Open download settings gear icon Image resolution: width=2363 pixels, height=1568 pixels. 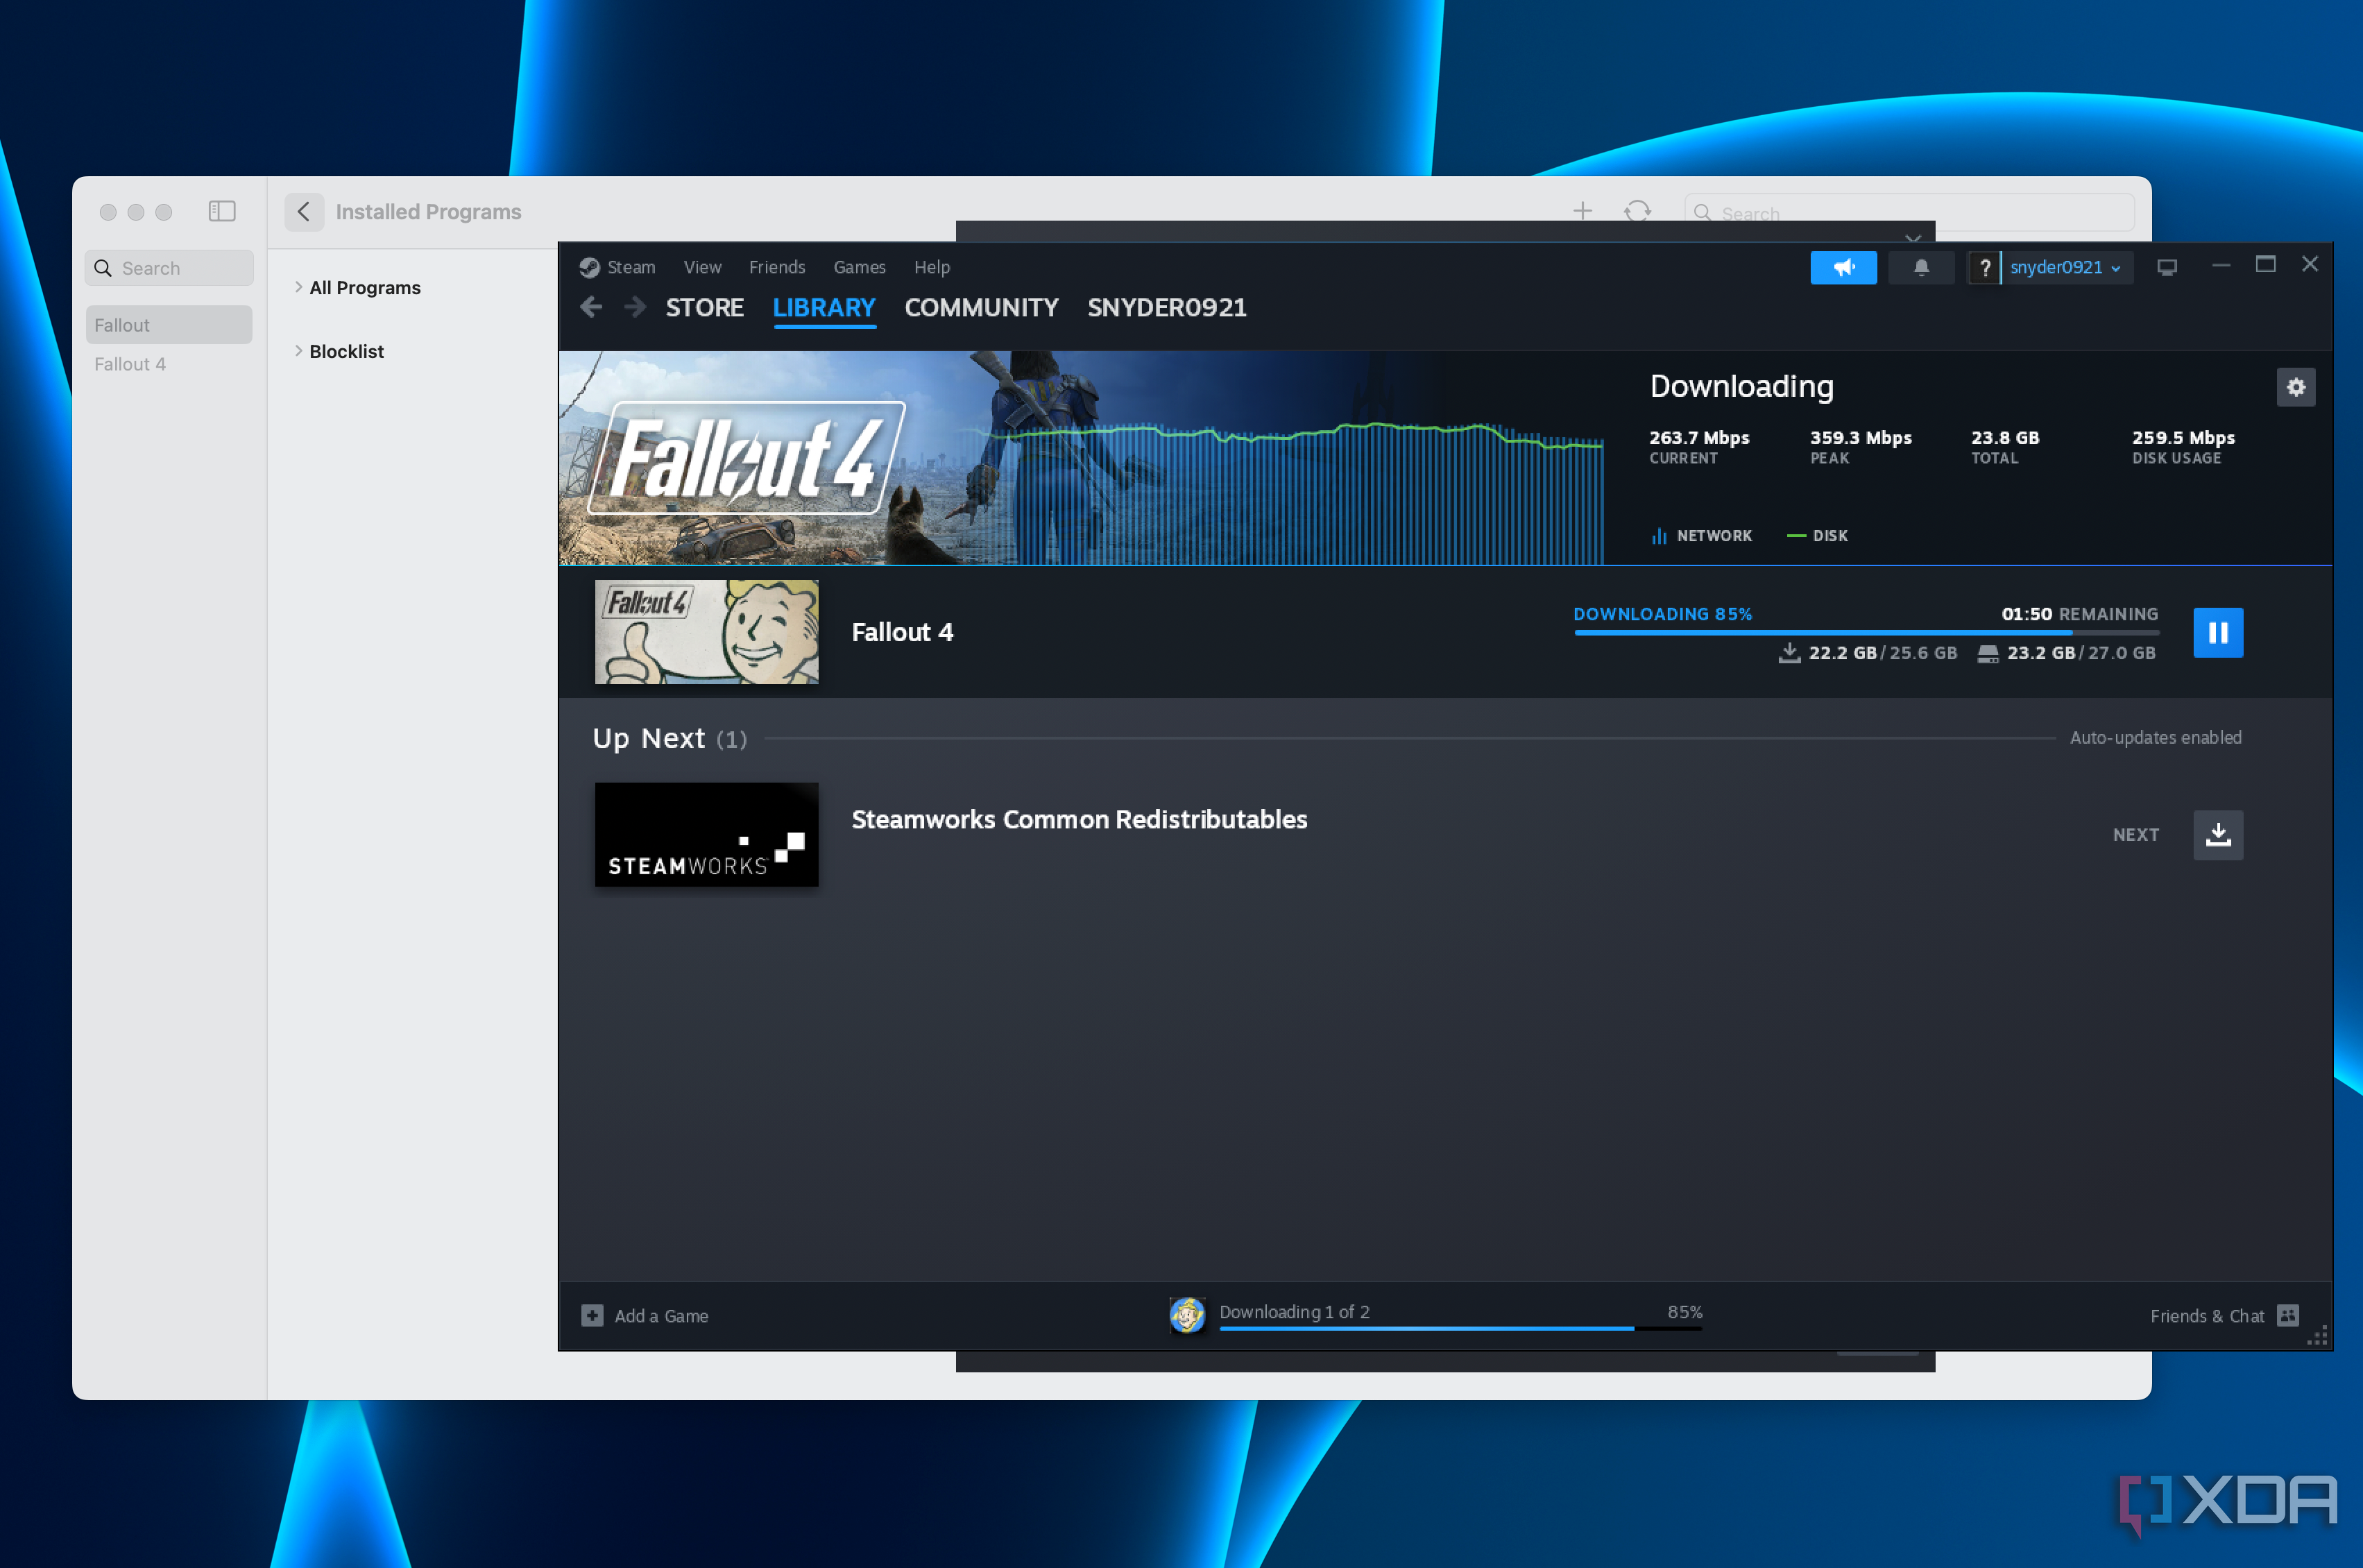pos(2295,387)
